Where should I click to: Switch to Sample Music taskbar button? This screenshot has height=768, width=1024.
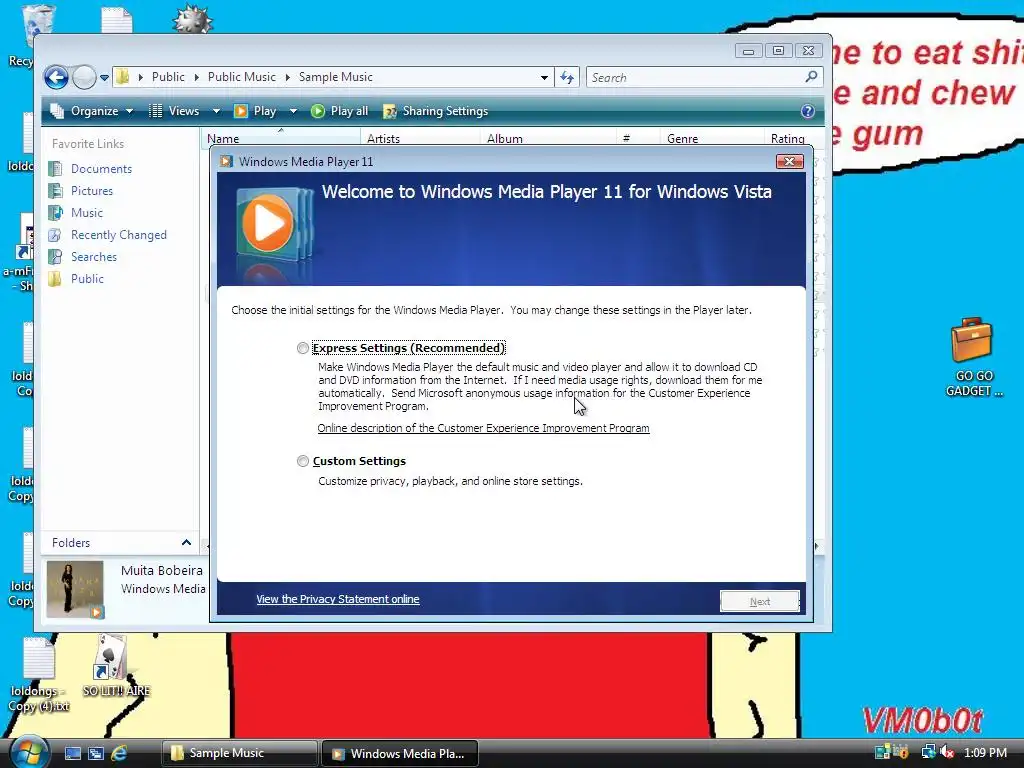click(x=238, y=753)
